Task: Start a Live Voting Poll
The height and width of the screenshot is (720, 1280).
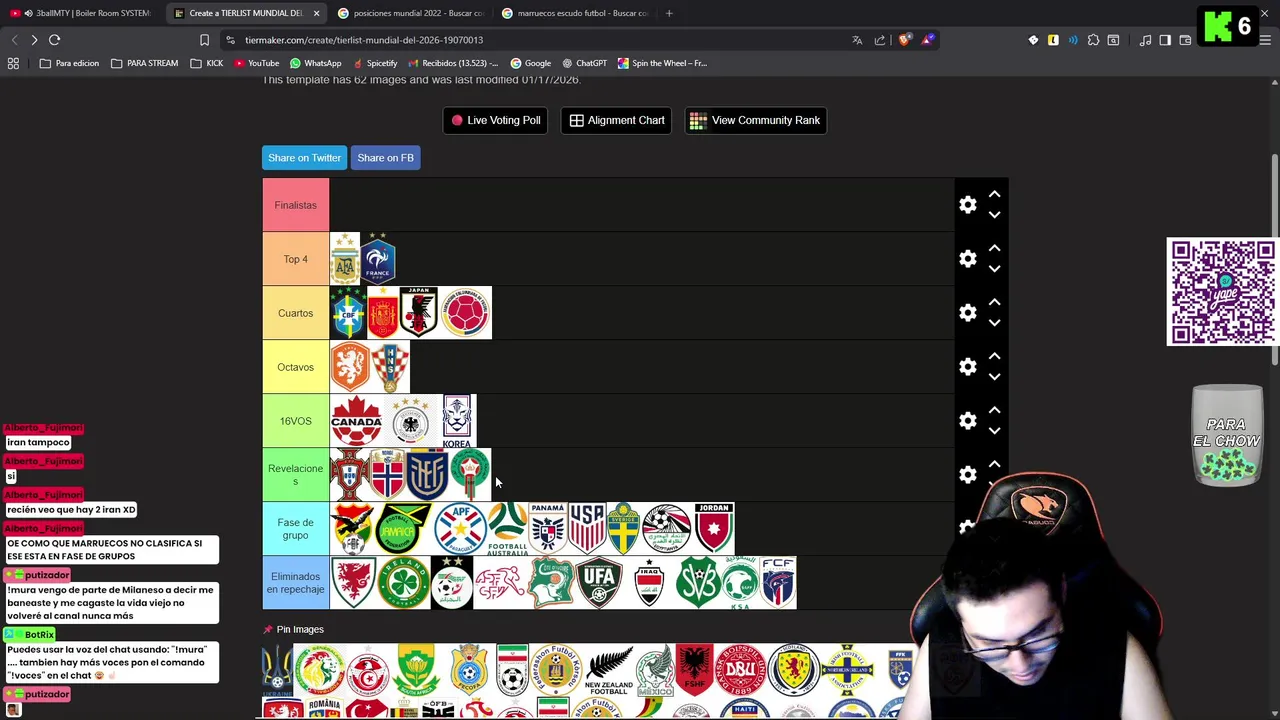Action: point(495,120)
